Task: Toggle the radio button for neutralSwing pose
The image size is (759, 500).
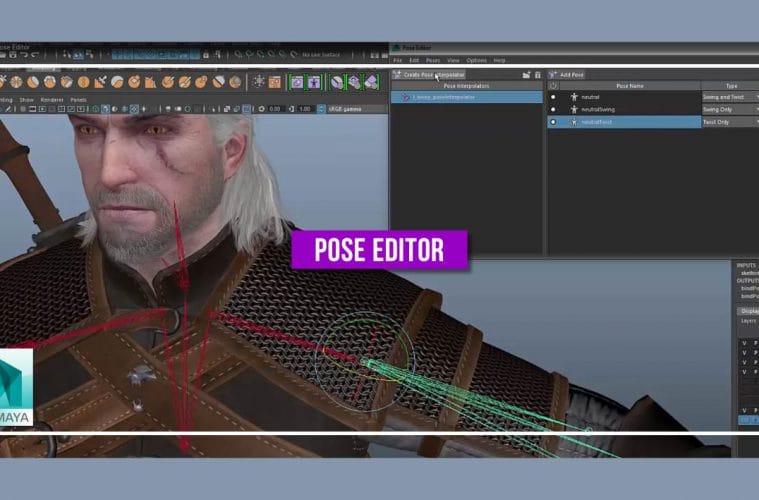Action: (553, 109)
